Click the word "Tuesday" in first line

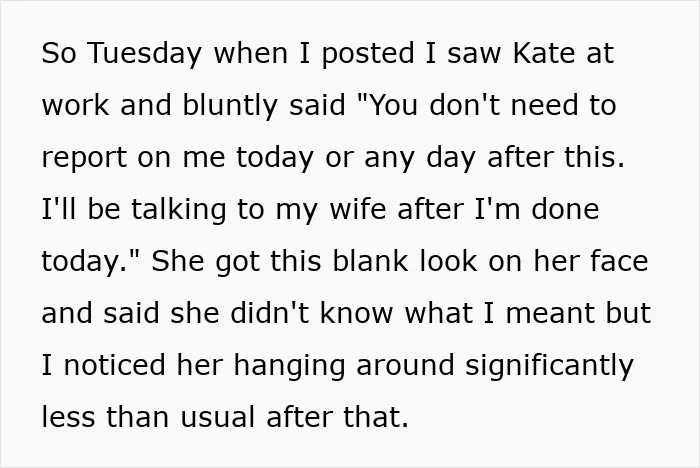(146, 55)
